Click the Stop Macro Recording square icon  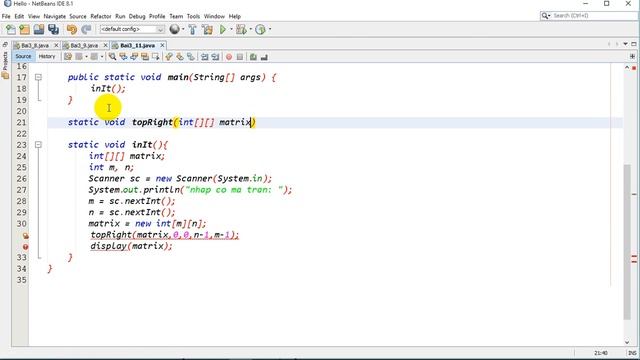pos(240,57)
